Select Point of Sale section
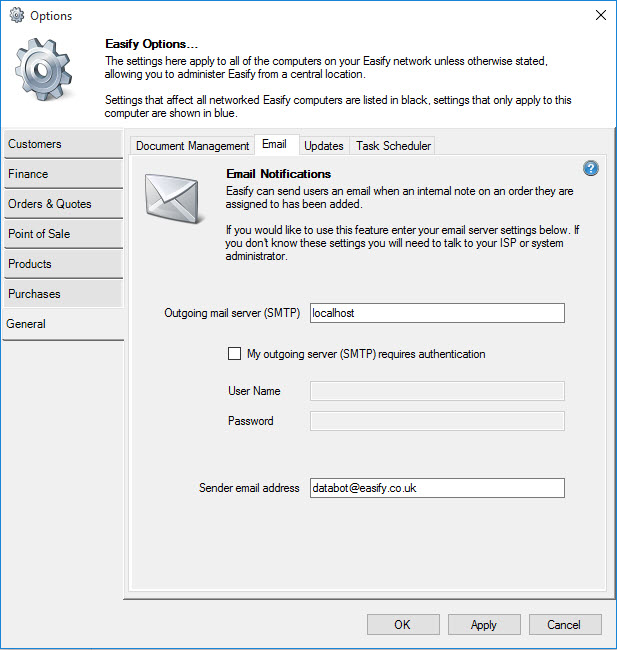 click(x=63, y=234)
